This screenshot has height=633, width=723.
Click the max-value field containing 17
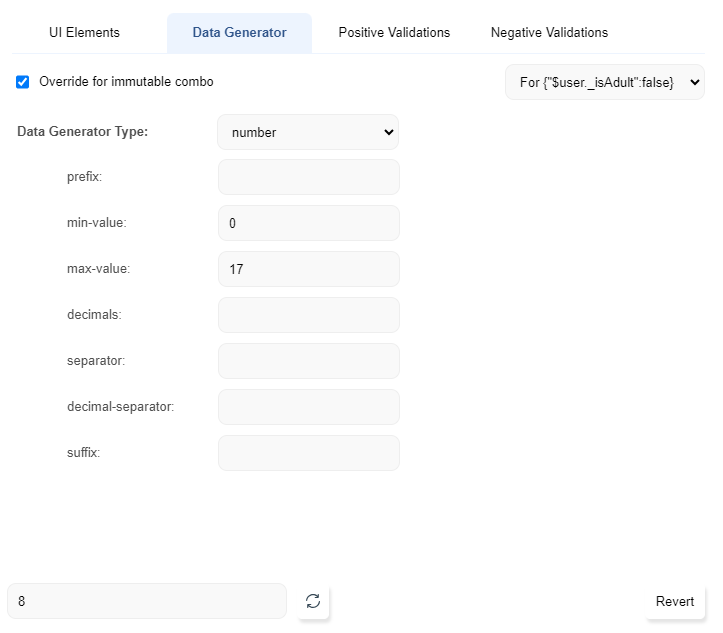308,269
